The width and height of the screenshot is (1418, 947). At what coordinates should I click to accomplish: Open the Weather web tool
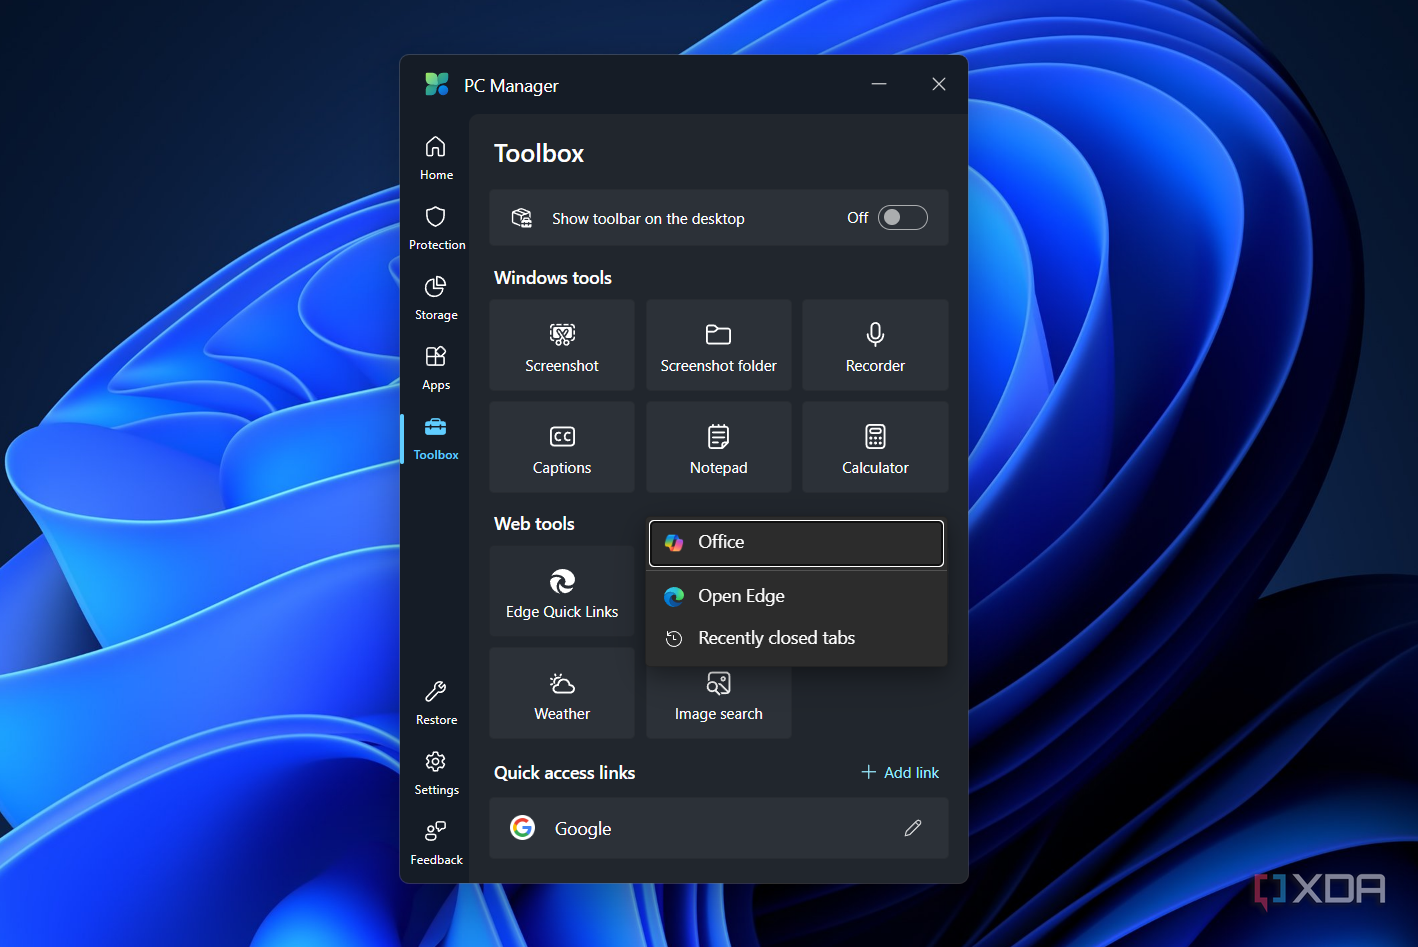tap(562, 693)
